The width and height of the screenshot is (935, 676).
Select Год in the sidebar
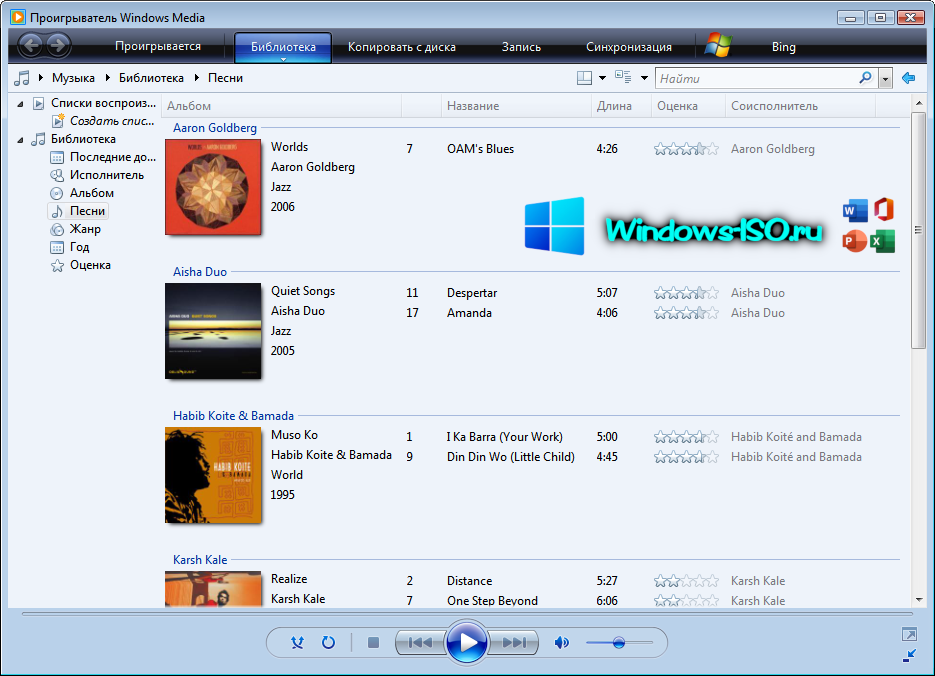[70, 247]
